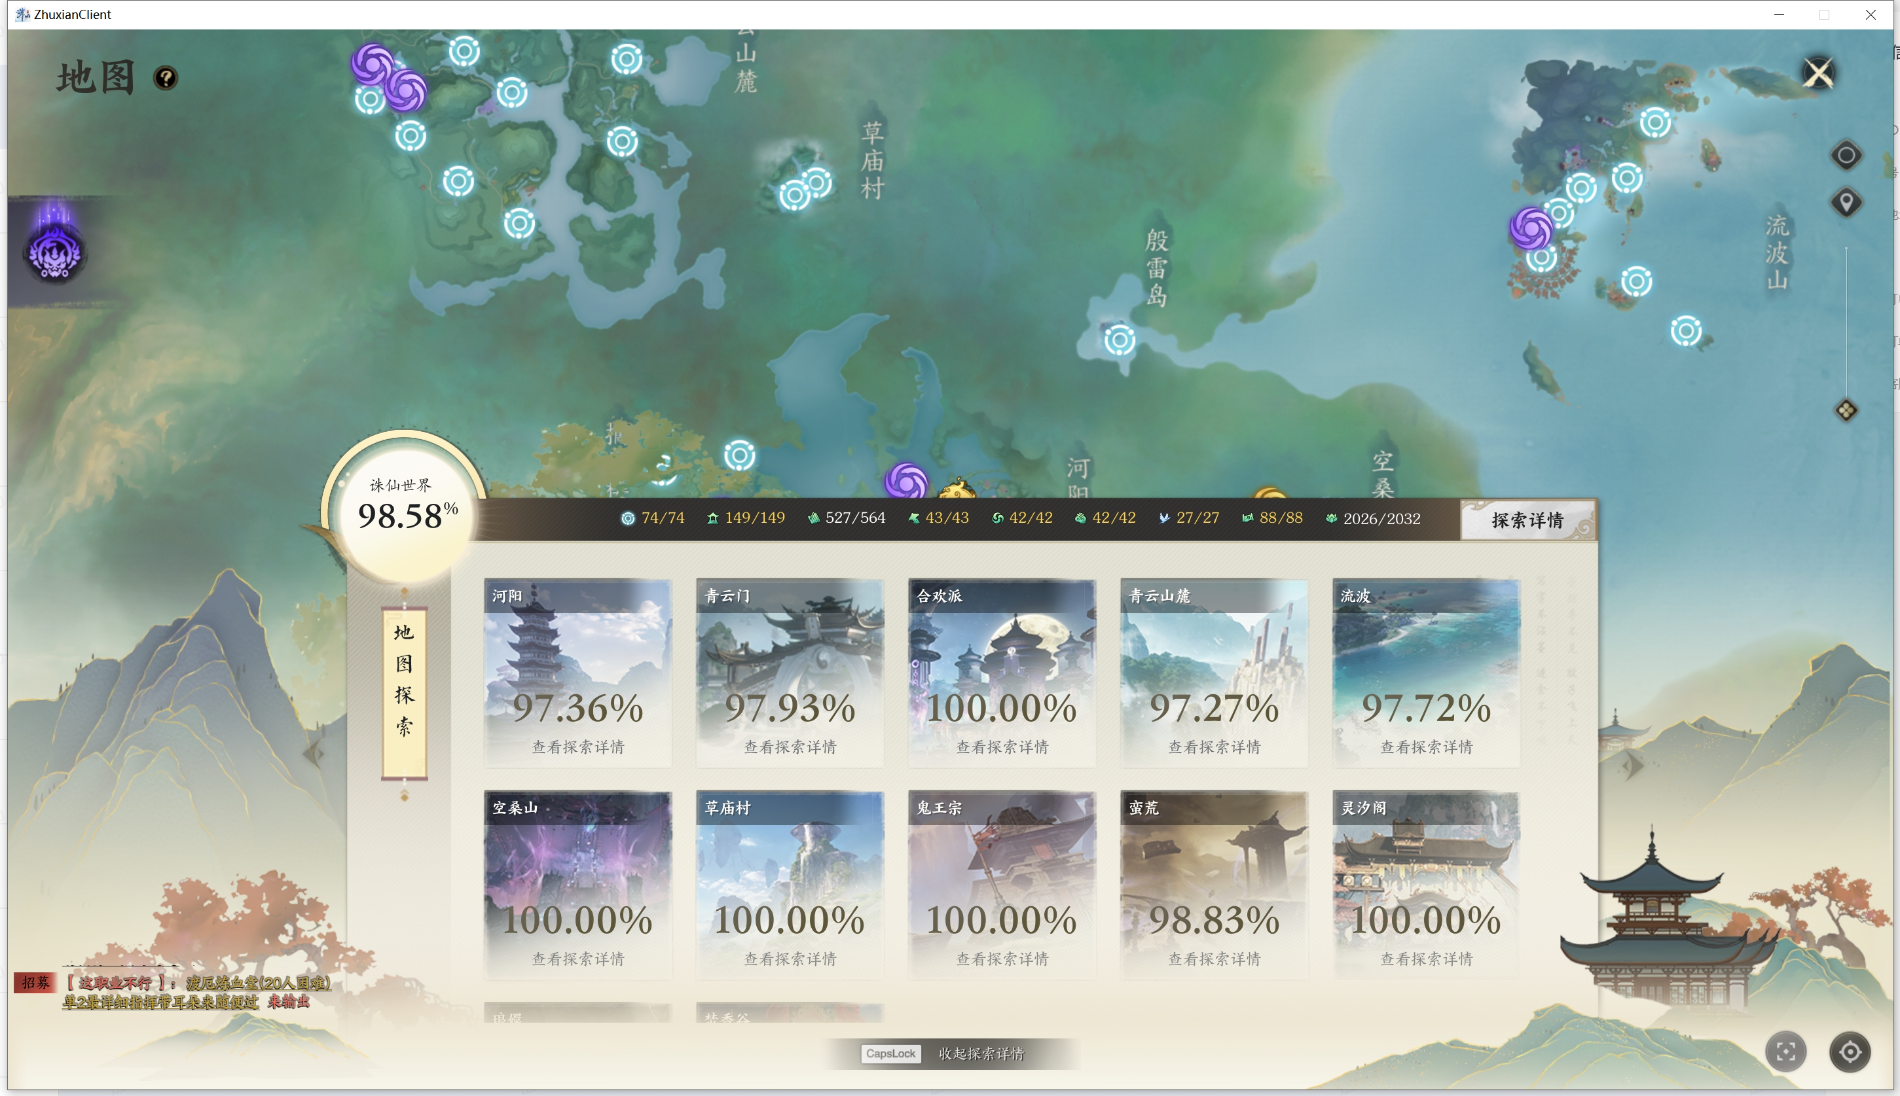The image size is (1900, 1096).
Task: Click the 88/88 counter
Action: [1272, 518]
